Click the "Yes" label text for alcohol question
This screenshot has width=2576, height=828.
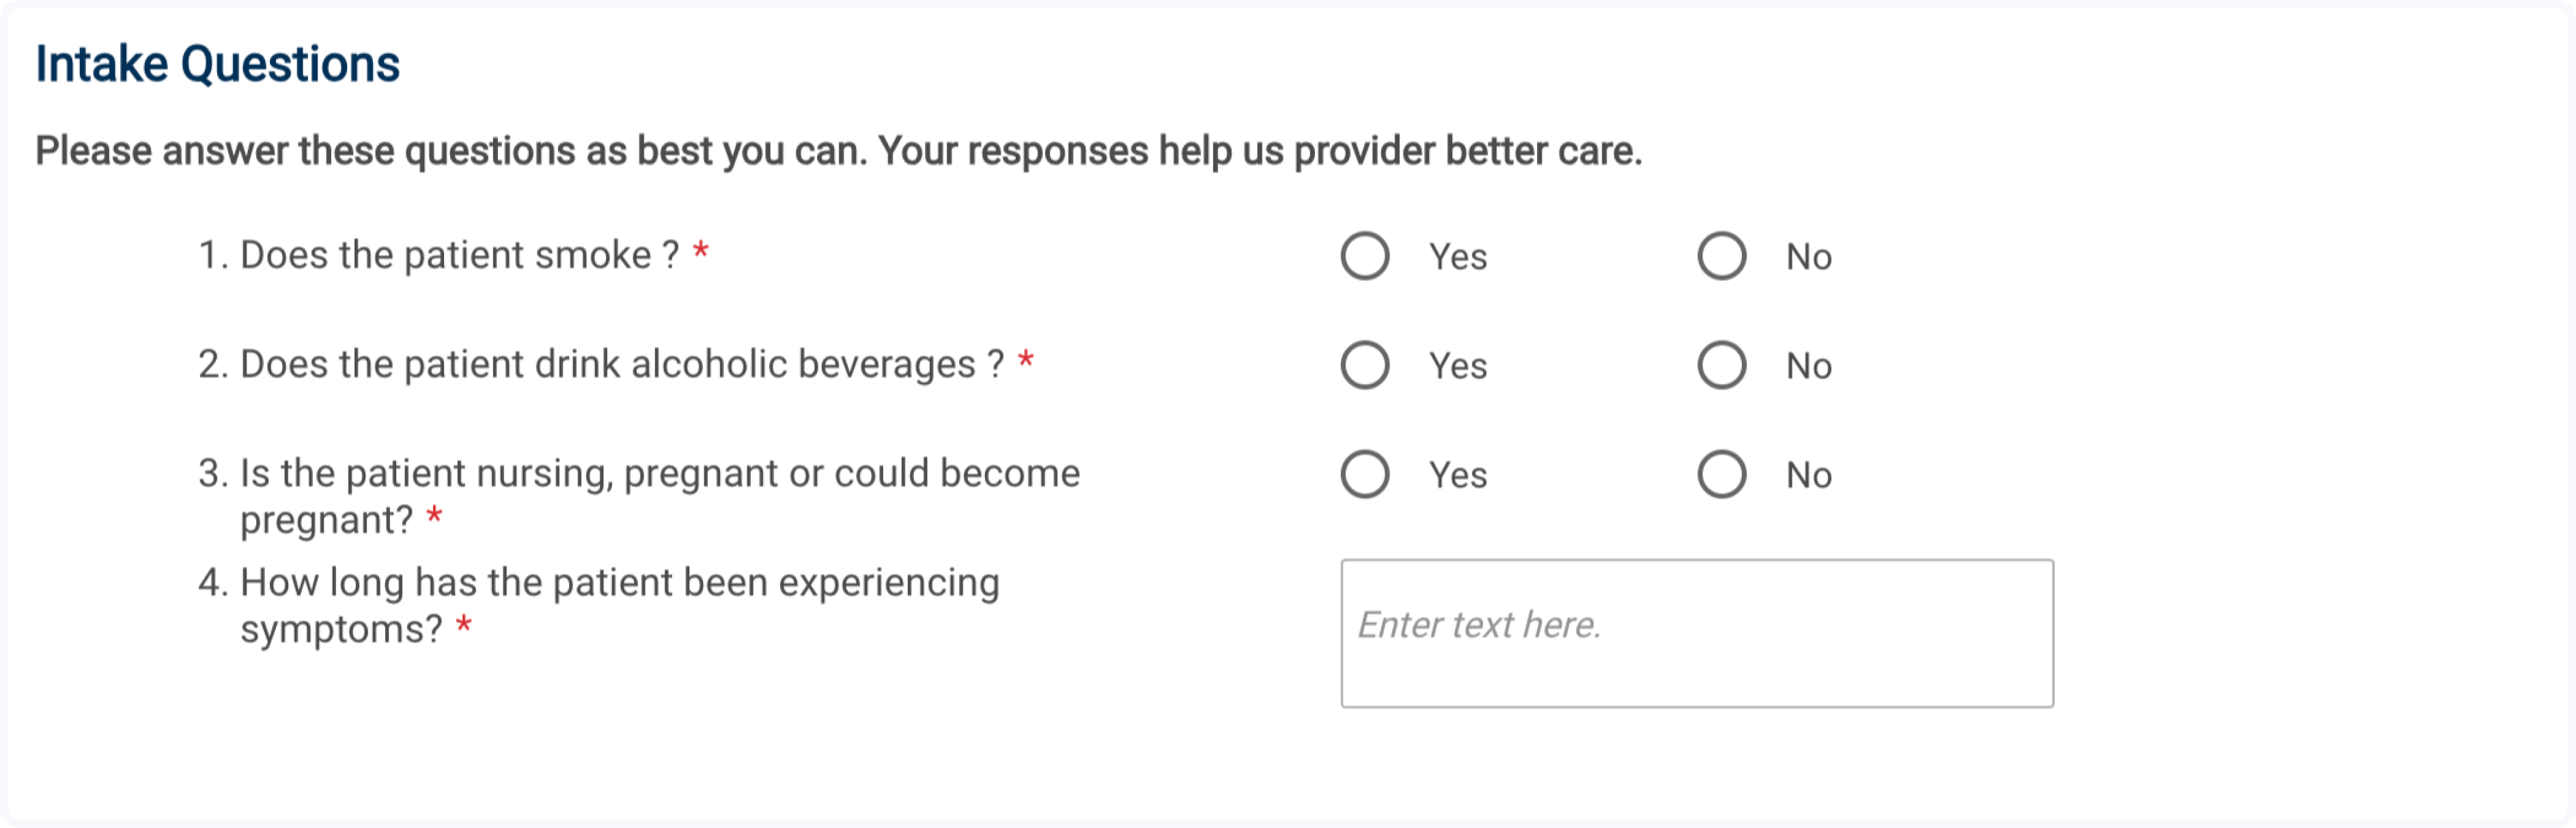[1457, 366]
